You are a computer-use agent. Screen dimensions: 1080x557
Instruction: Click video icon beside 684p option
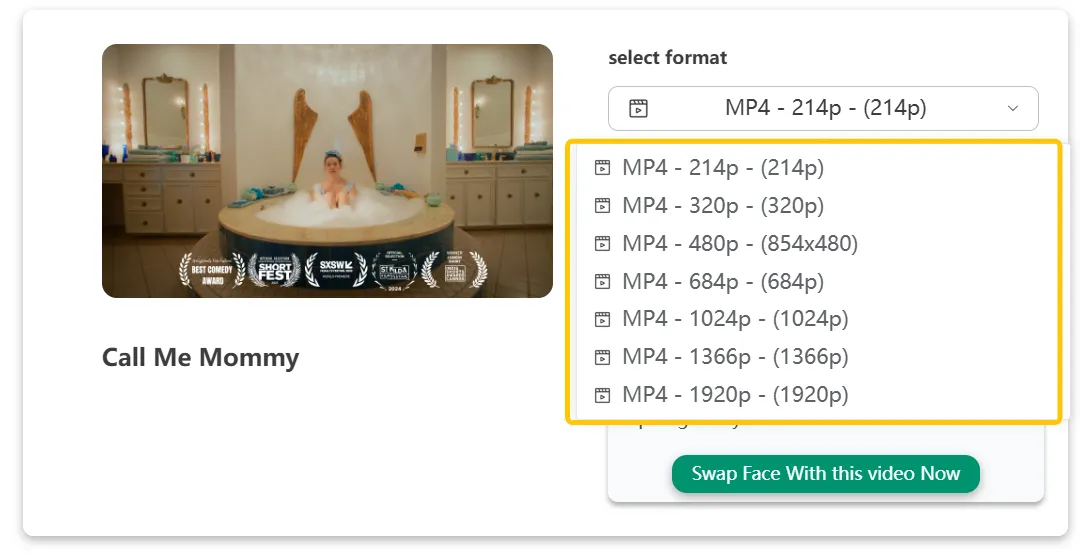[603, 282]
